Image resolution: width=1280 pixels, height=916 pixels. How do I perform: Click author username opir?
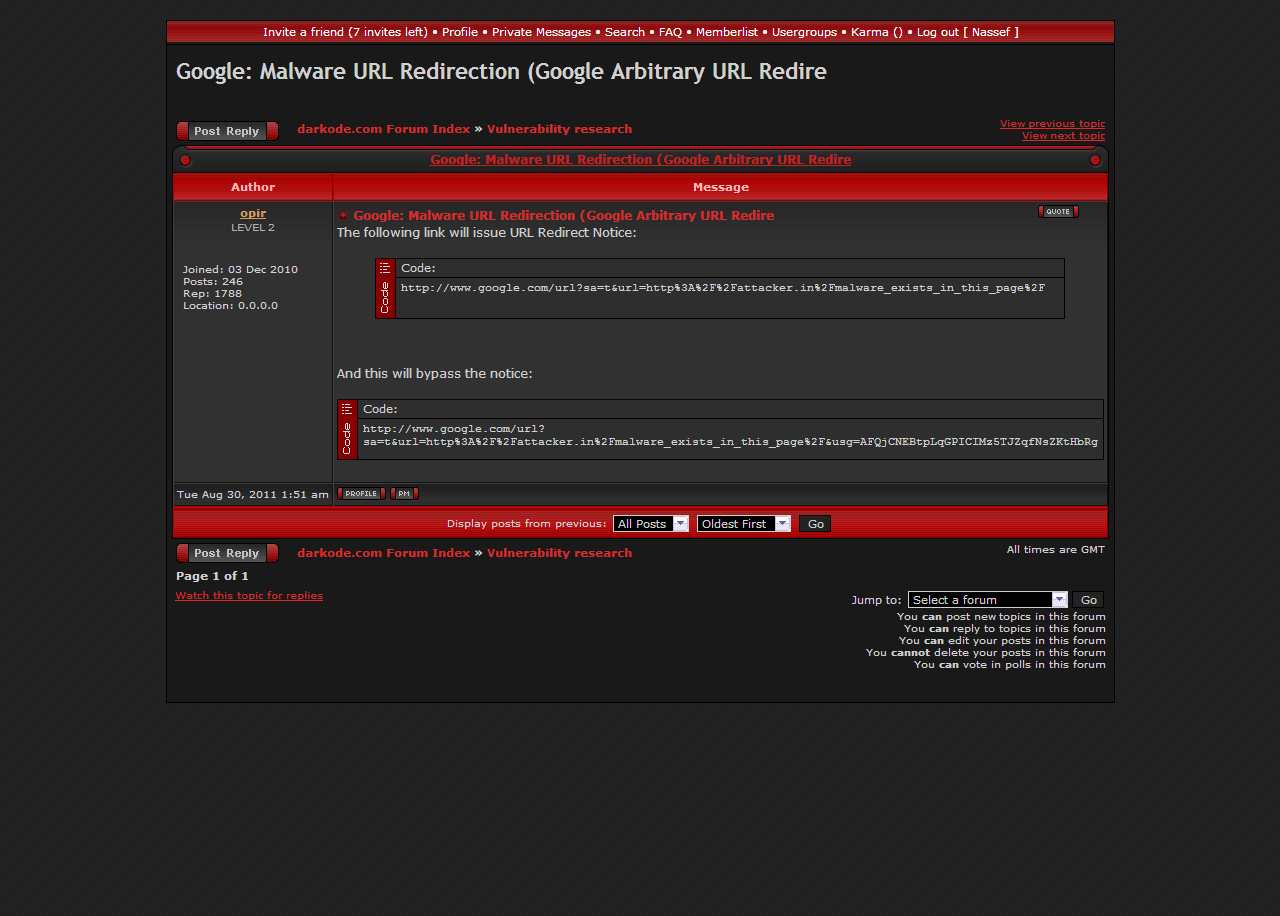coord(253,213)
